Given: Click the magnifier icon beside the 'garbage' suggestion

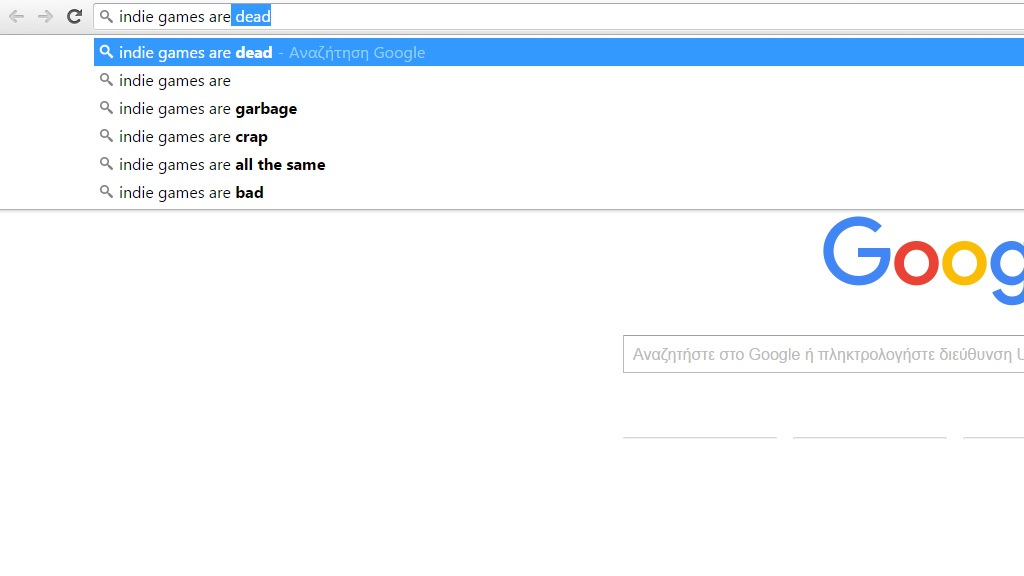Looking at the screenshot, I should coord(106,108).
